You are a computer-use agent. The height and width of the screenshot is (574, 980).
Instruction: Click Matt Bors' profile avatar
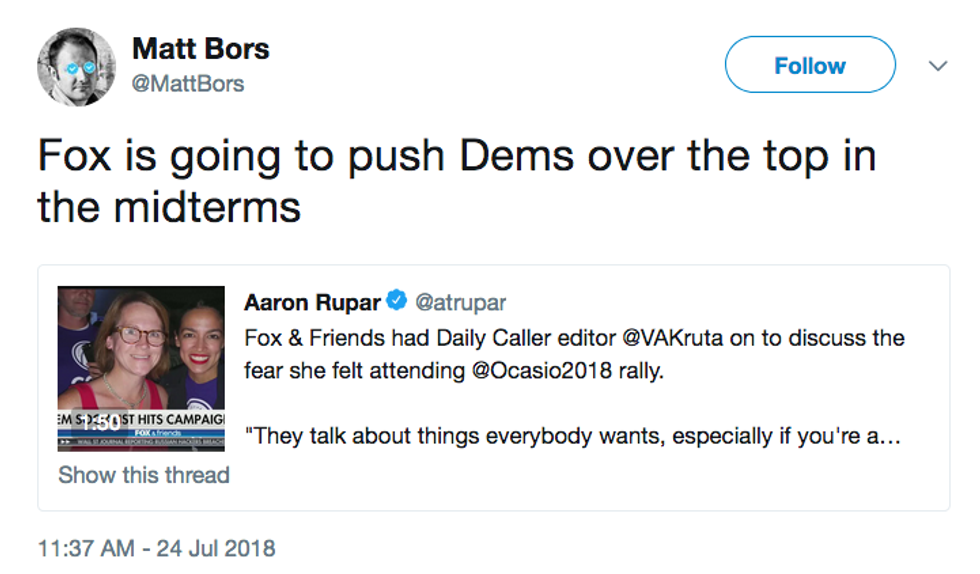point(76,67)
